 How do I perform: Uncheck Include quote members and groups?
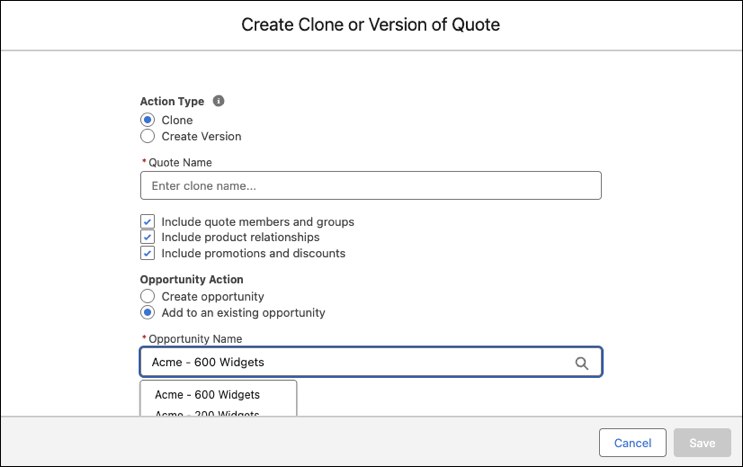(x=147, y=222)
